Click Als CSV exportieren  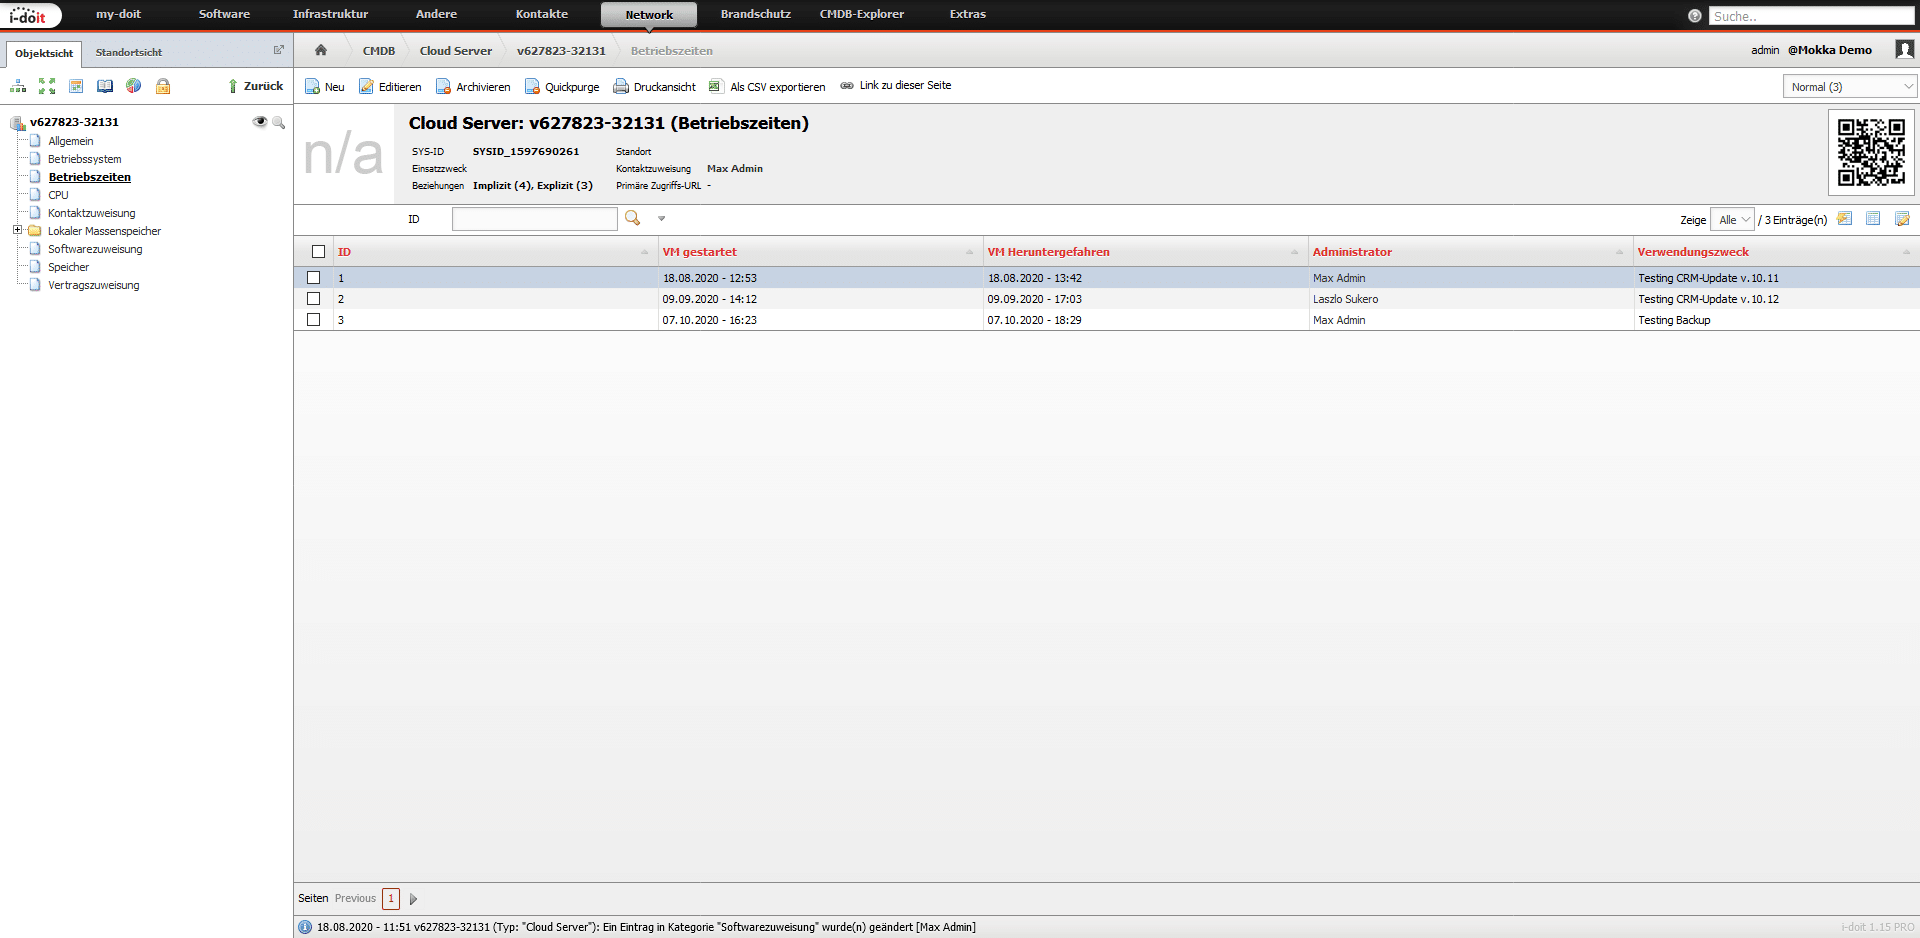click(767, 87)
